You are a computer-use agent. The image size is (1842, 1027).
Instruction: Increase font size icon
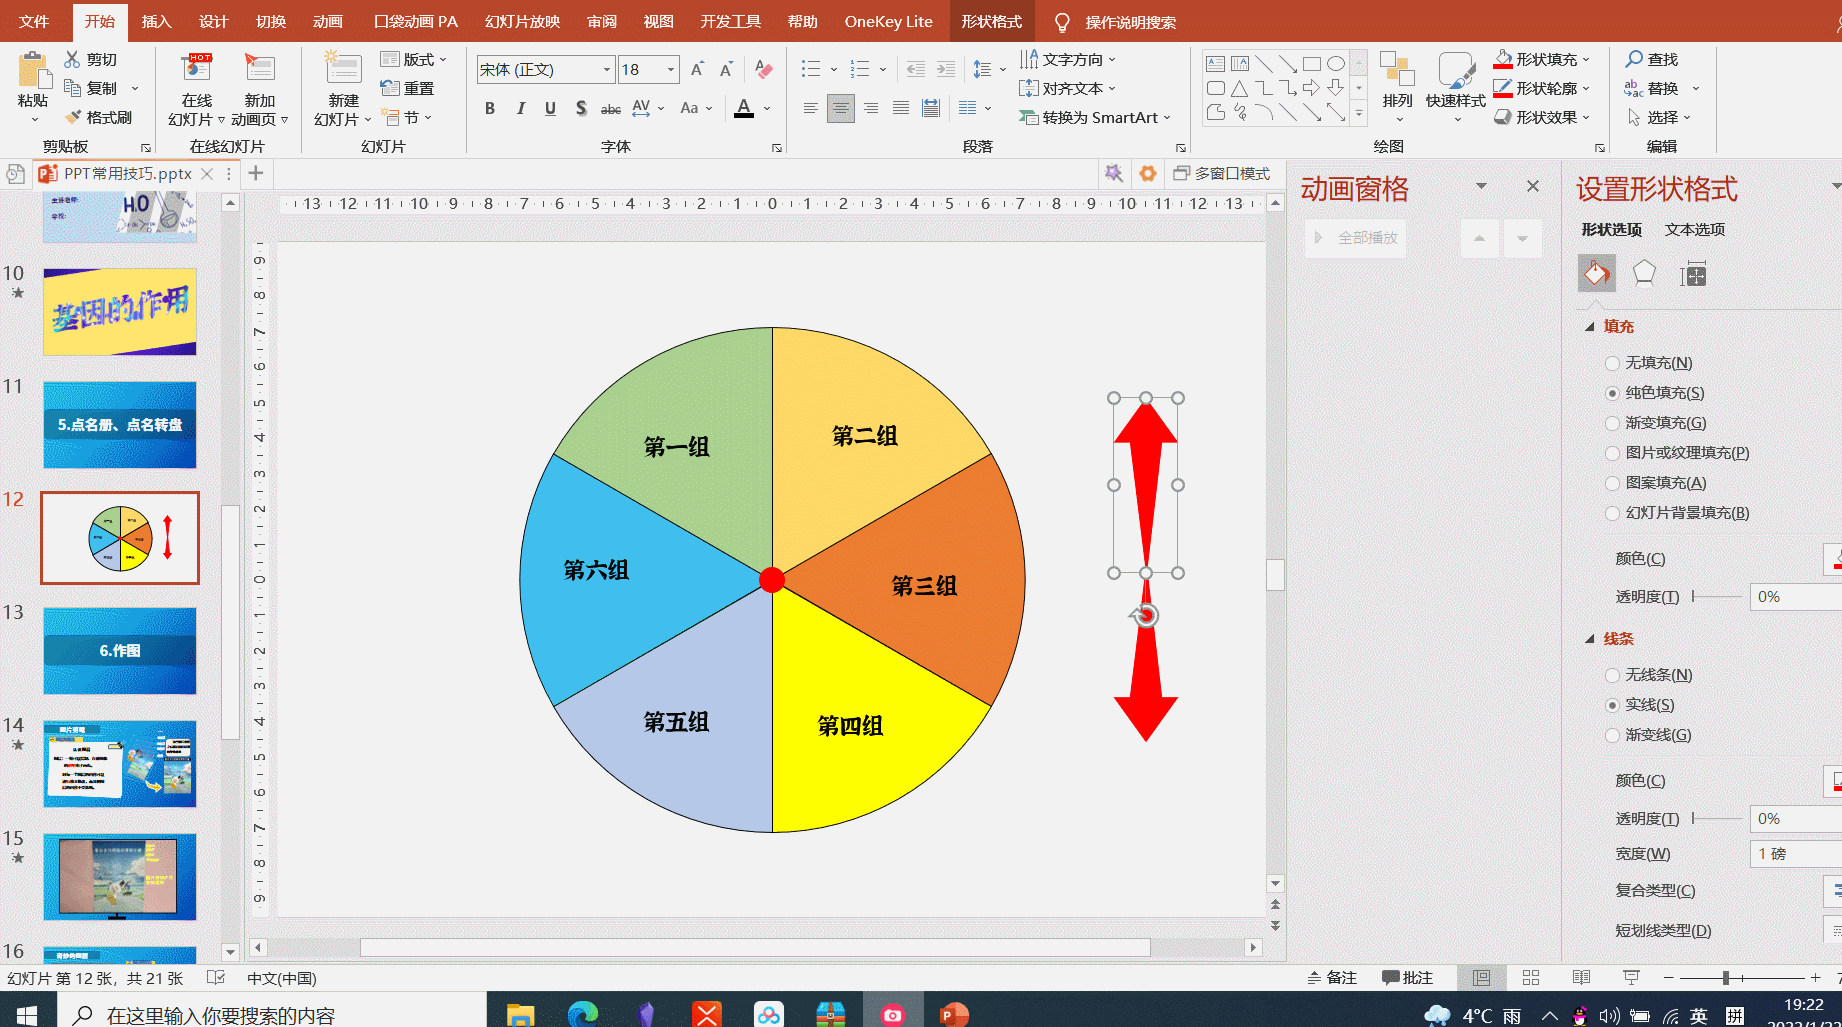click(697, 69)
